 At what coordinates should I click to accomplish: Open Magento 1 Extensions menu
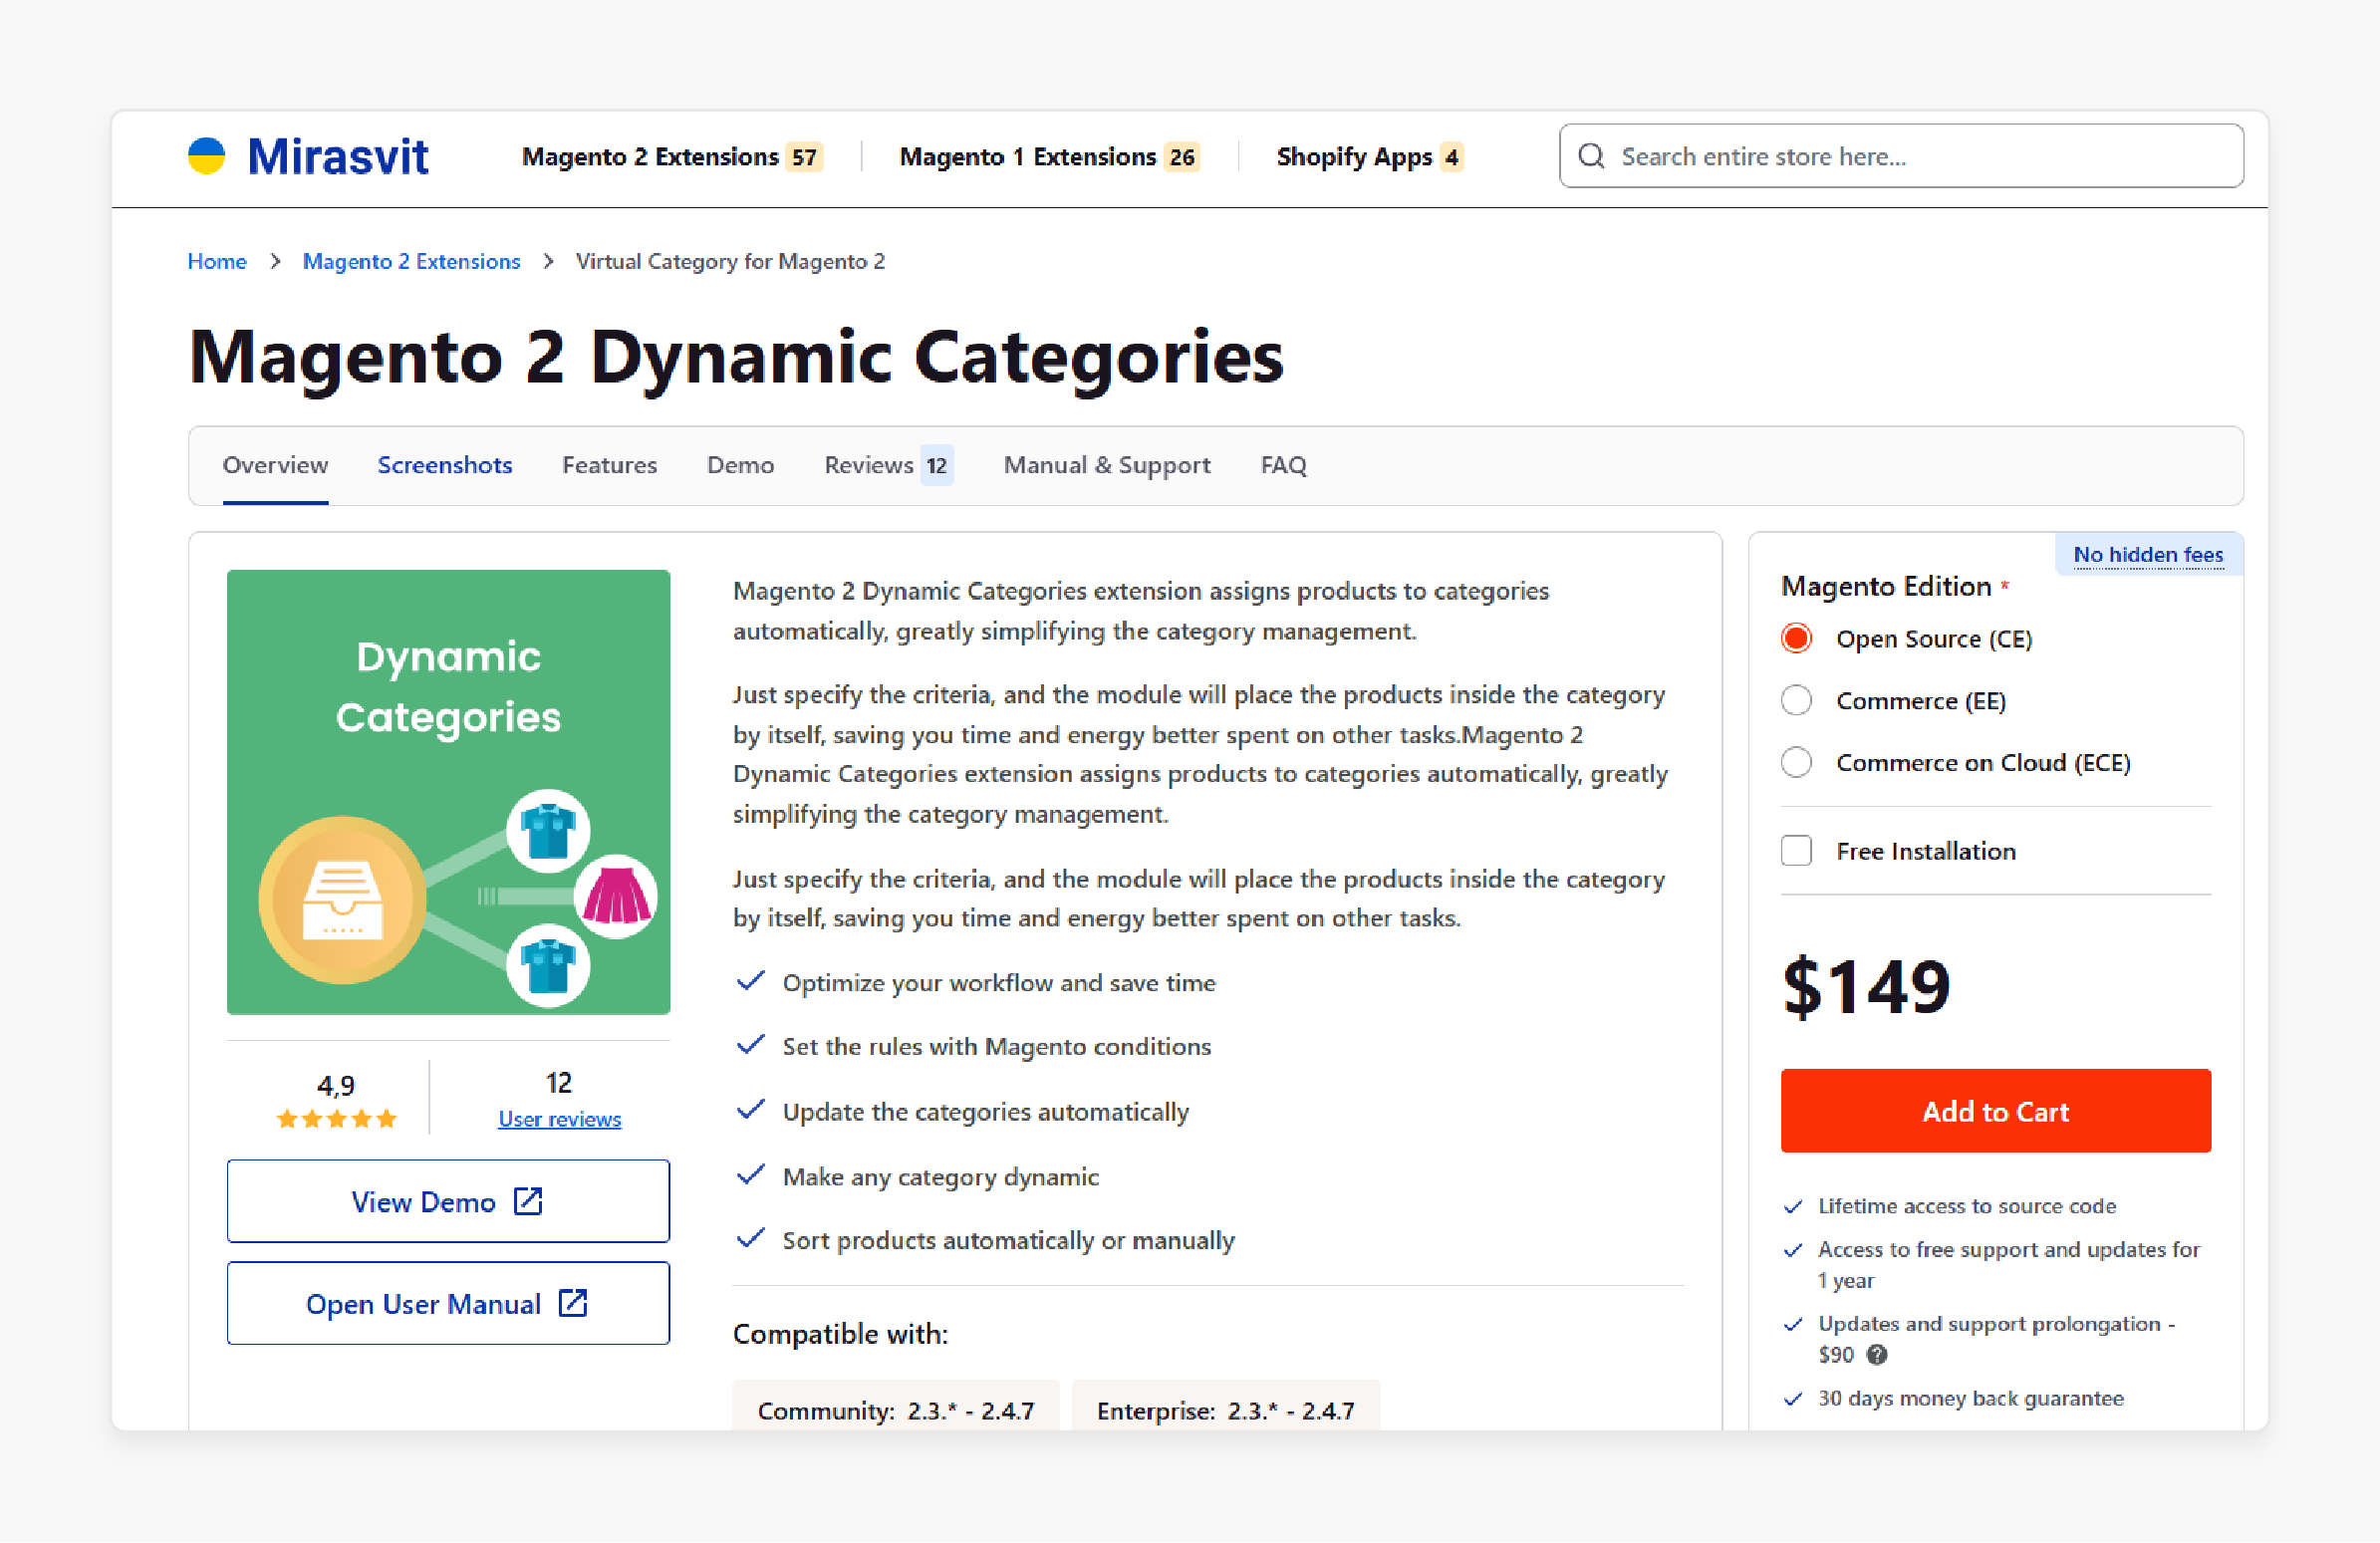pos(1049,157)
